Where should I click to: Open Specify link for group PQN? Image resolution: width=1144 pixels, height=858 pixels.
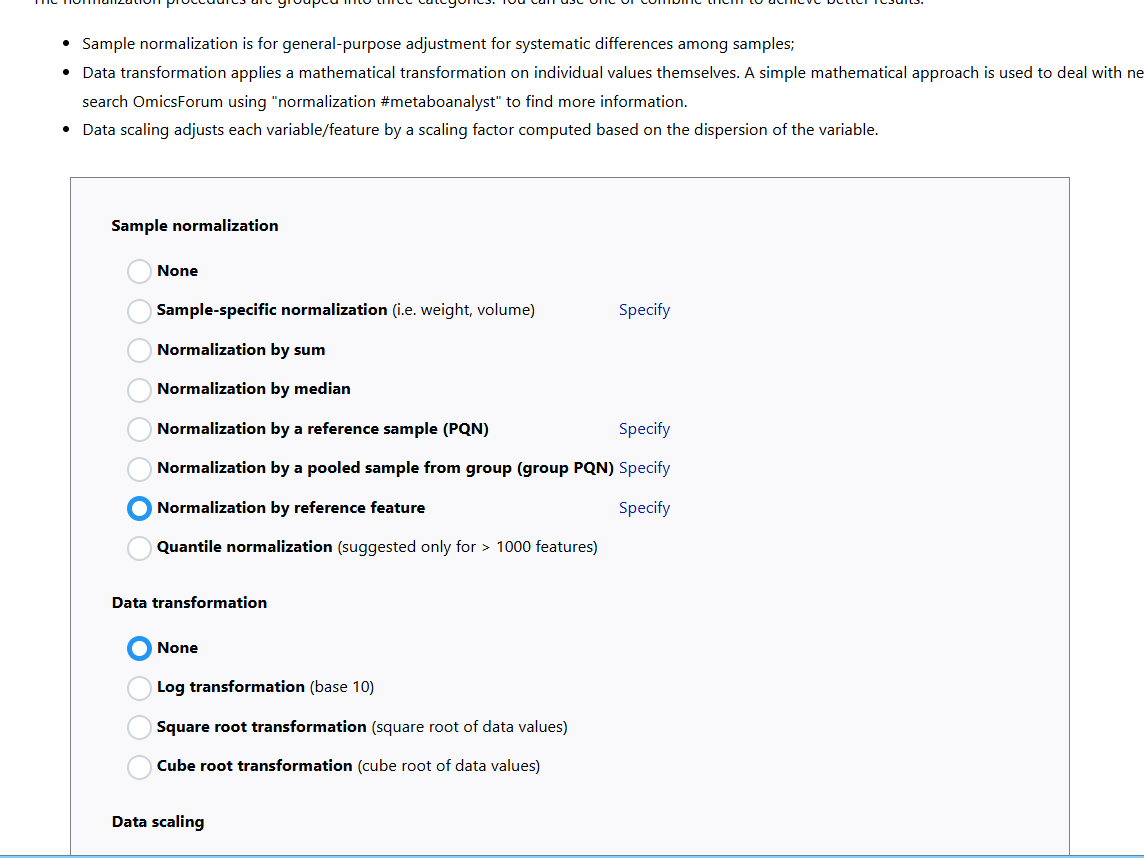(644, 468)
